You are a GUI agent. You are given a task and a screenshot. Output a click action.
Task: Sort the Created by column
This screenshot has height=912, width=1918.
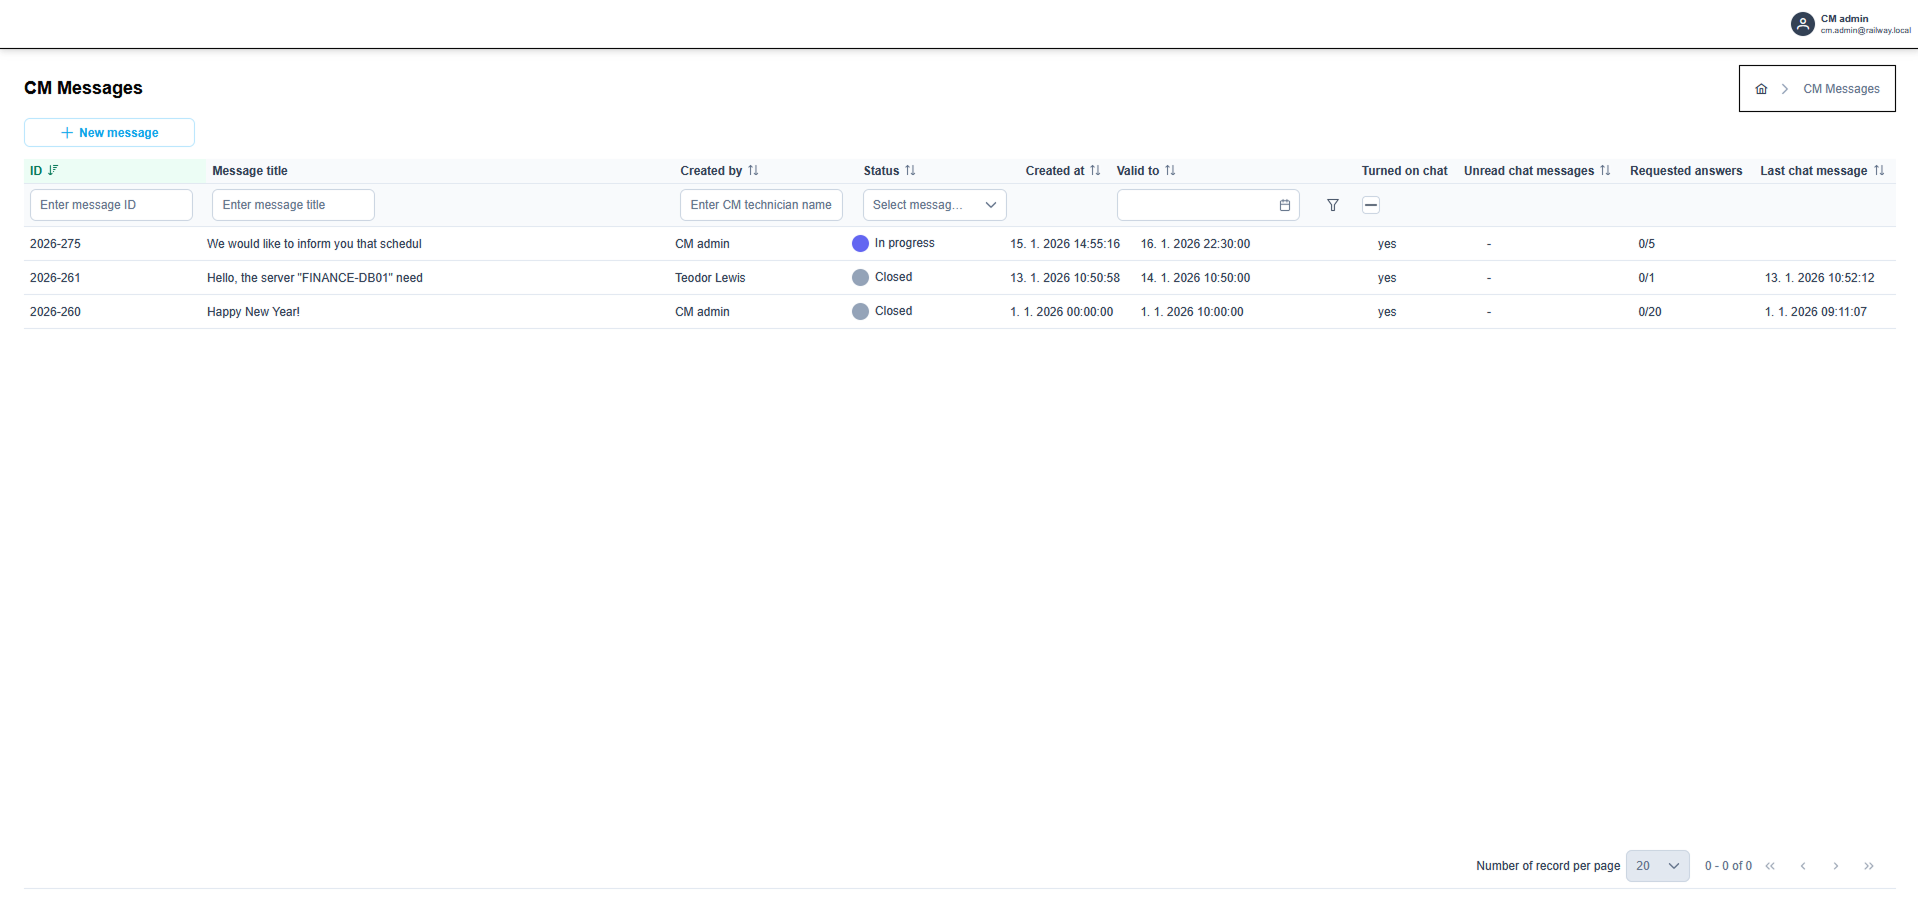click(x=753, y=170)
